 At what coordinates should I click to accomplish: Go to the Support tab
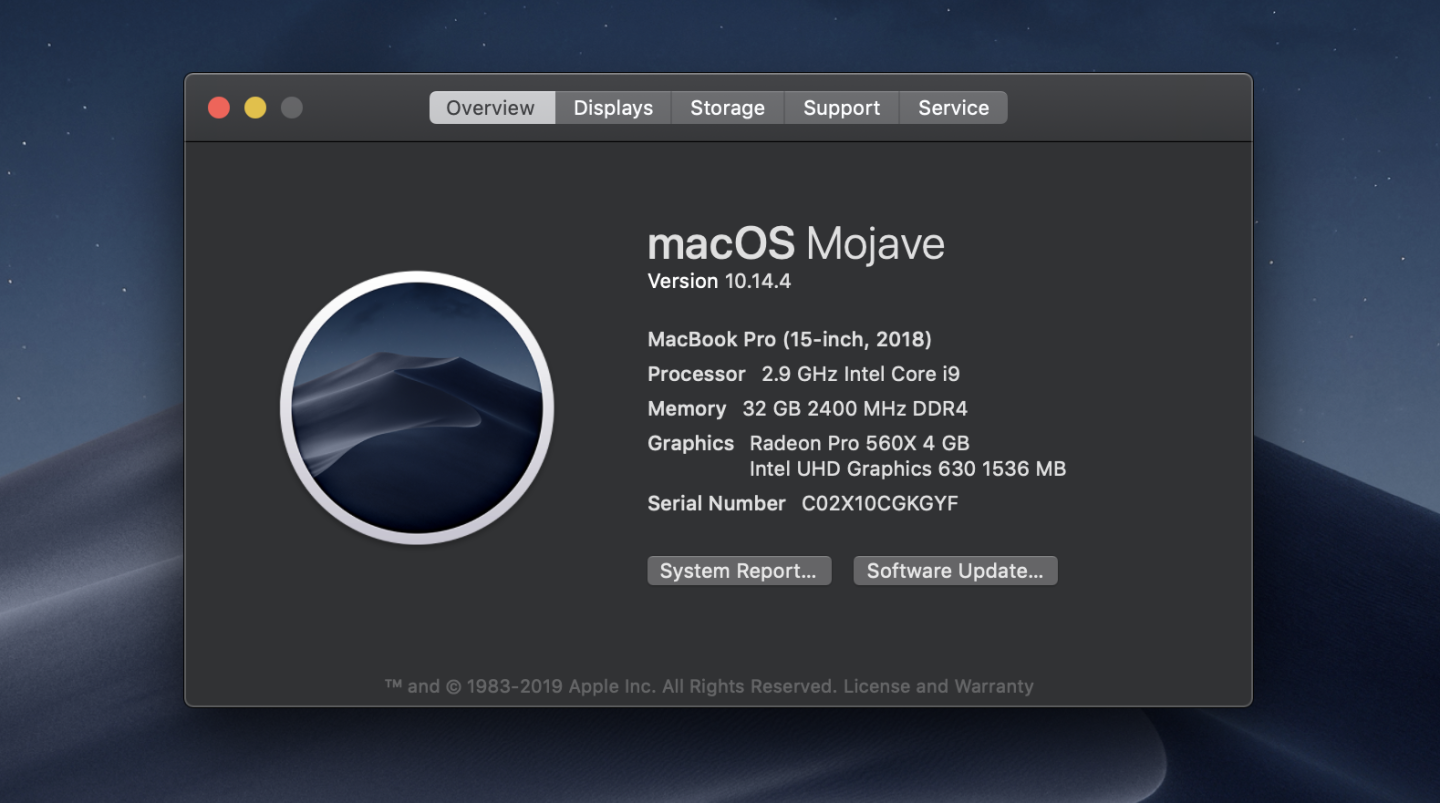pos(841,108)
